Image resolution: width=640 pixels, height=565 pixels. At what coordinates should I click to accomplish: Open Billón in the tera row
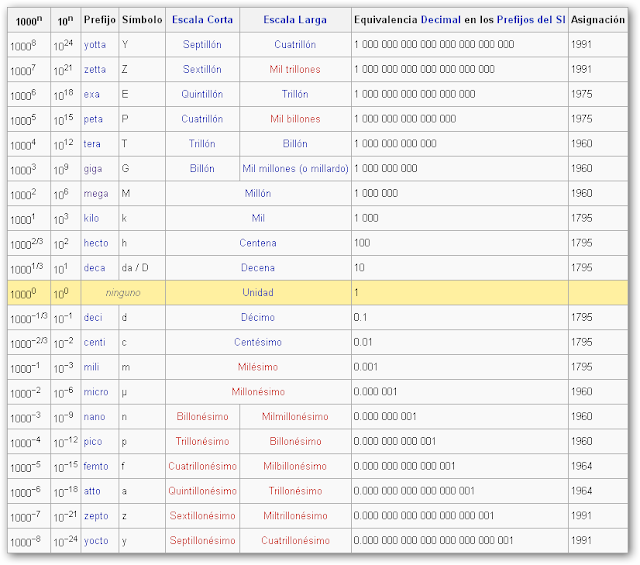point(295,144)
